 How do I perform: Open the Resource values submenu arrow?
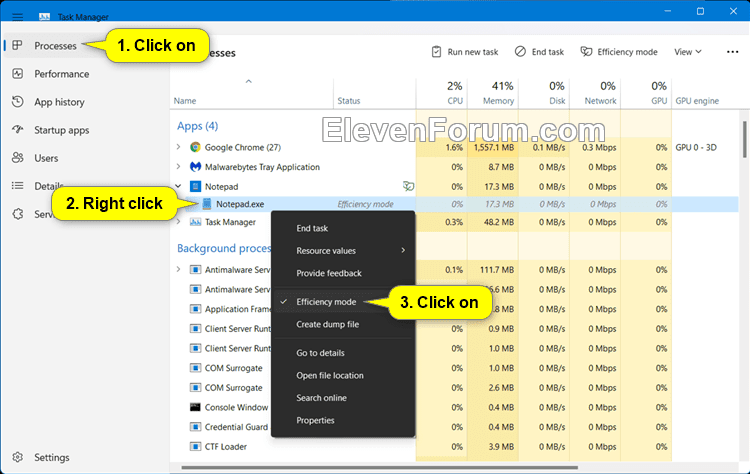coord(403,250)
